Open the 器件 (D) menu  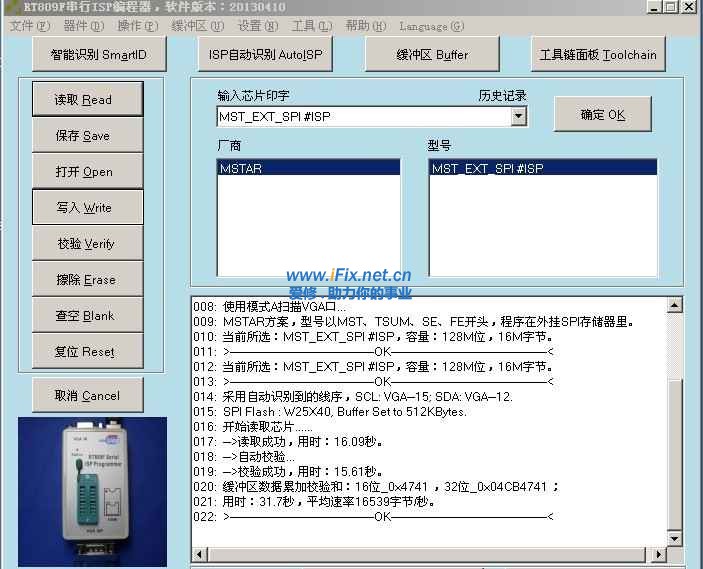(x=83, y=26)
